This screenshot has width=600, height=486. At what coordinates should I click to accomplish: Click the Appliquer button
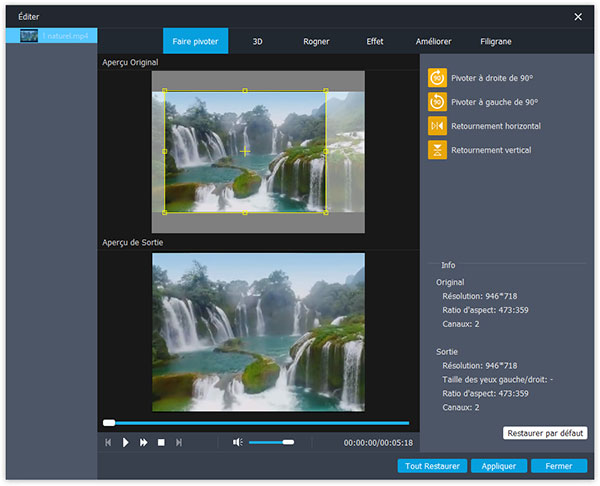(498, 466)
